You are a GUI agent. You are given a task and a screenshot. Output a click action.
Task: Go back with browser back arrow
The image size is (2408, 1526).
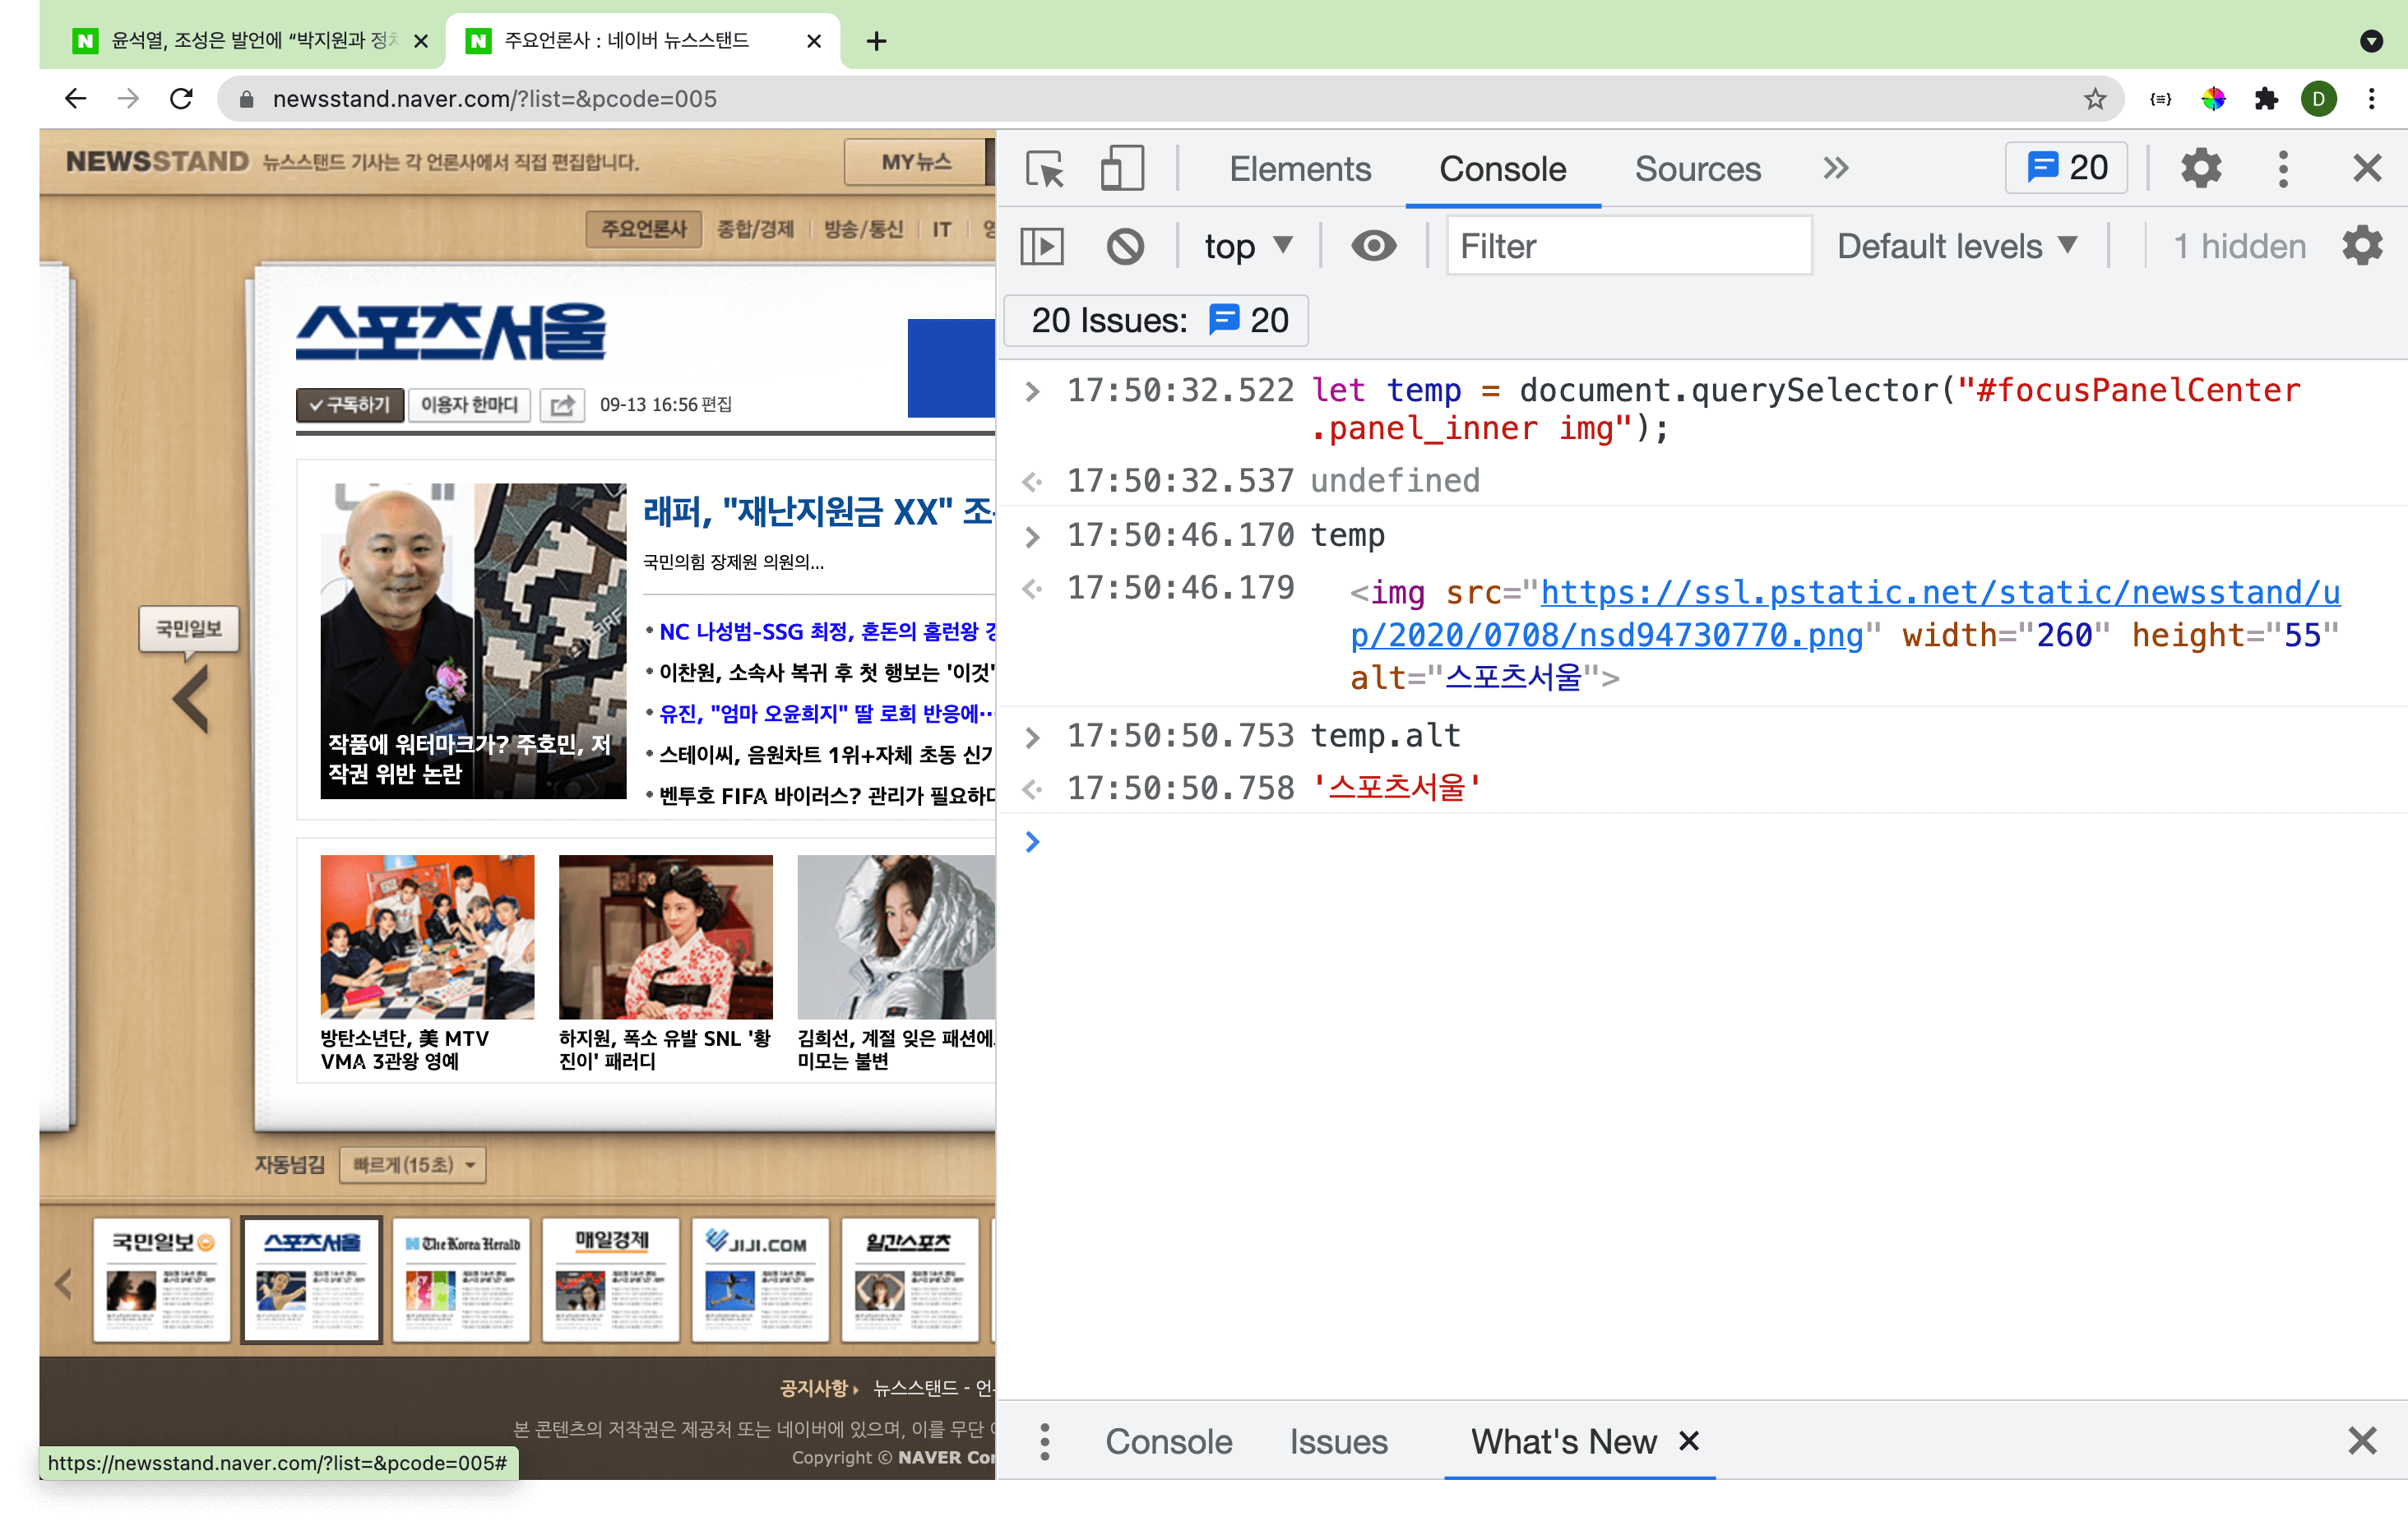(75, 98)
